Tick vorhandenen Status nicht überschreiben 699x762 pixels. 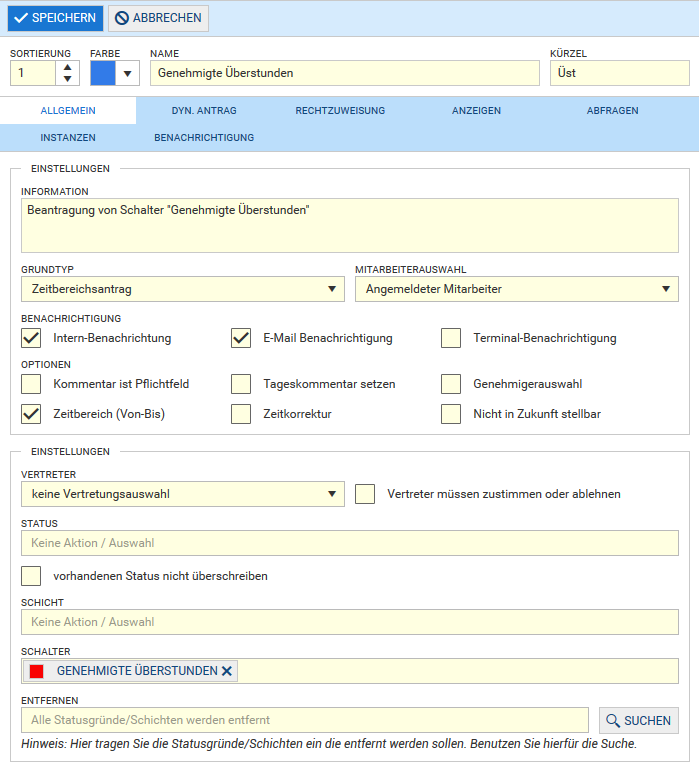pos(31,576)
